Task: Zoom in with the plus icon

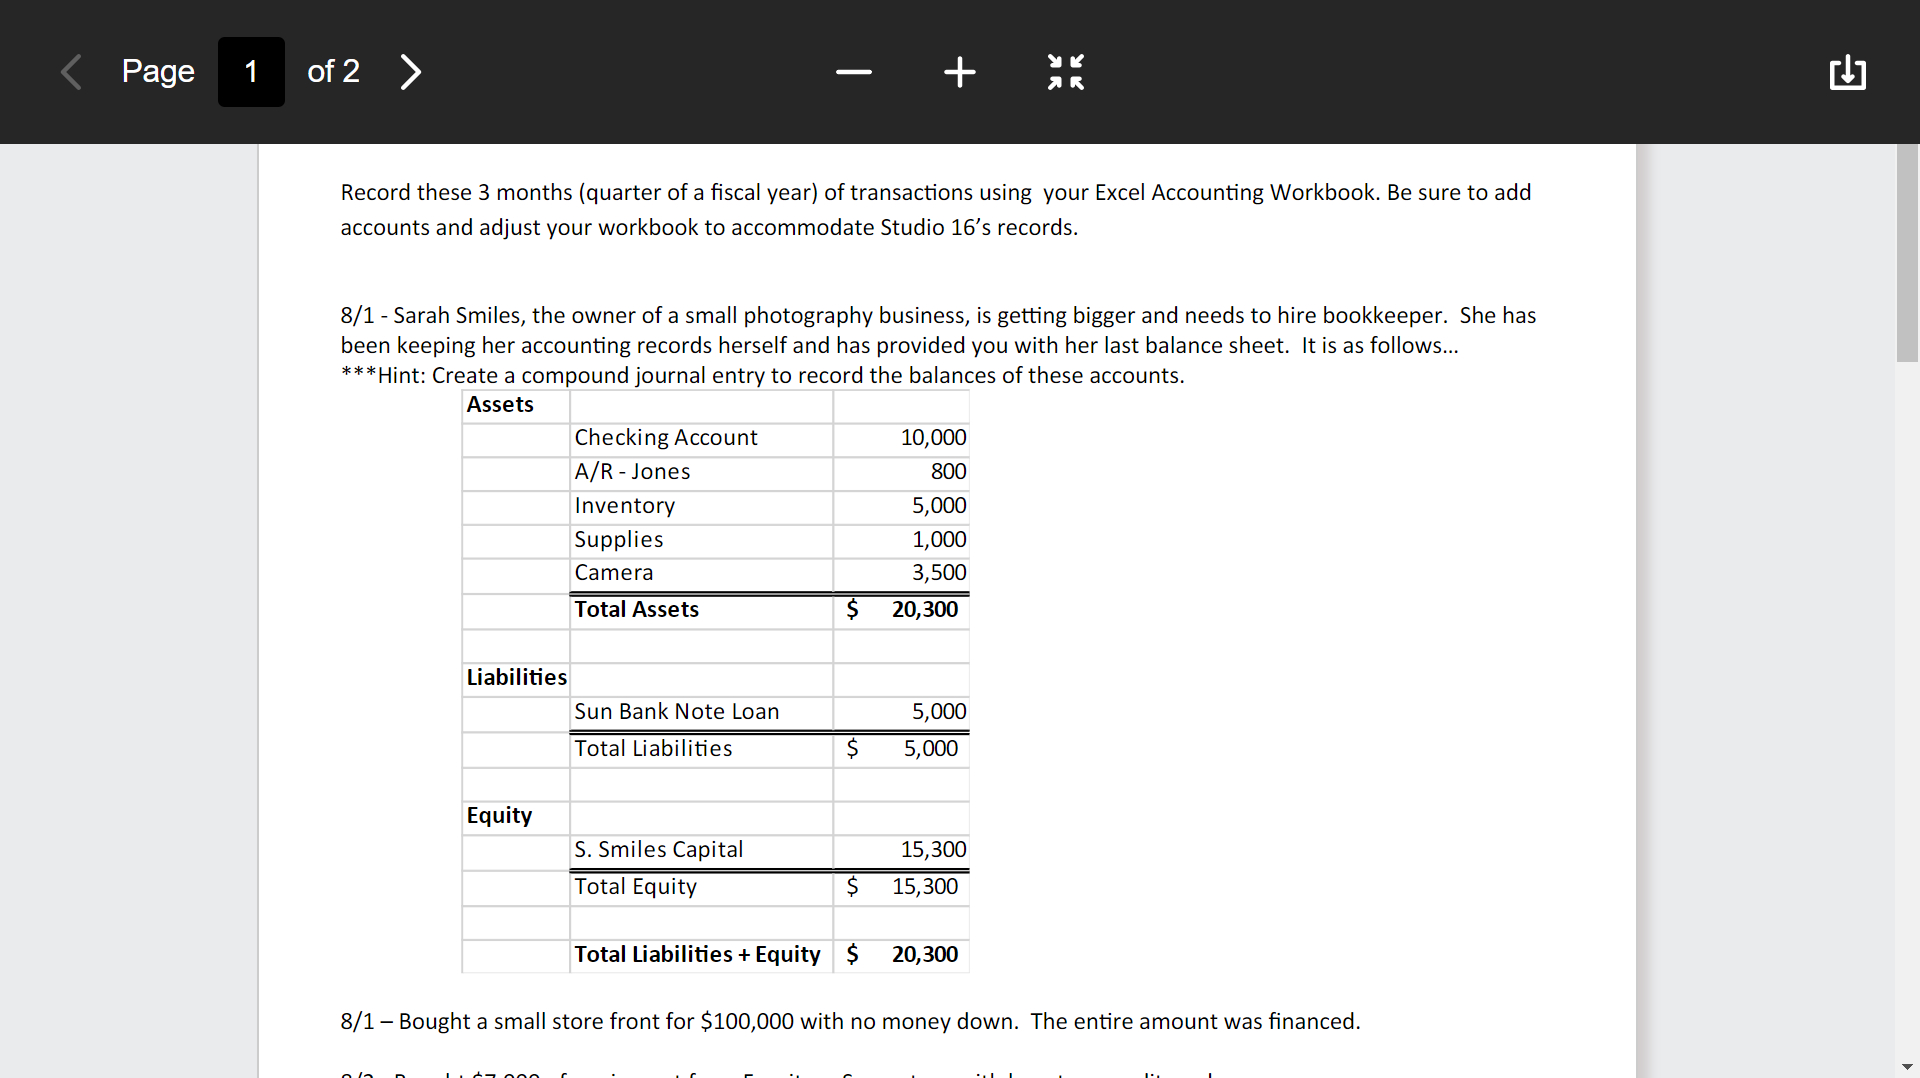Action: tap(960, 72)
